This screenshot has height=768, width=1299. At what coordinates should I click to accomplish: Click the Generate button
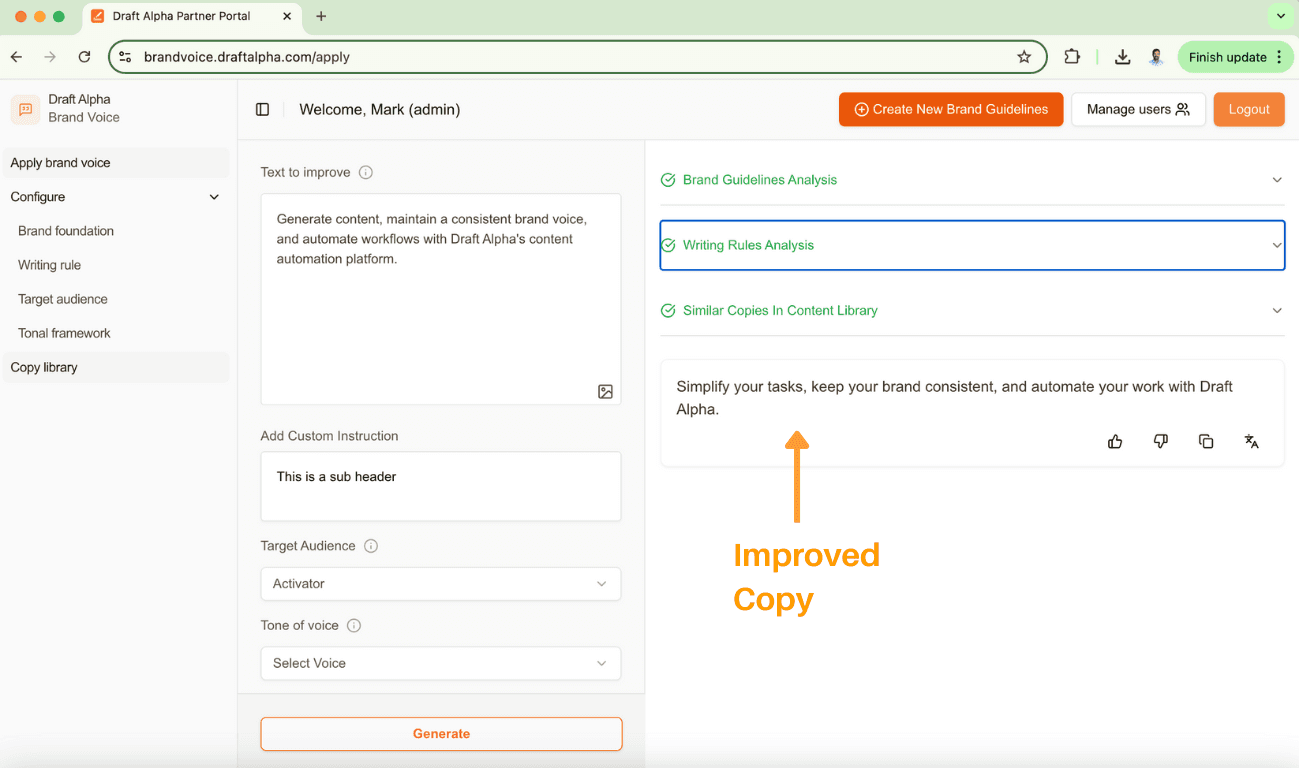[x=441, y=734]
